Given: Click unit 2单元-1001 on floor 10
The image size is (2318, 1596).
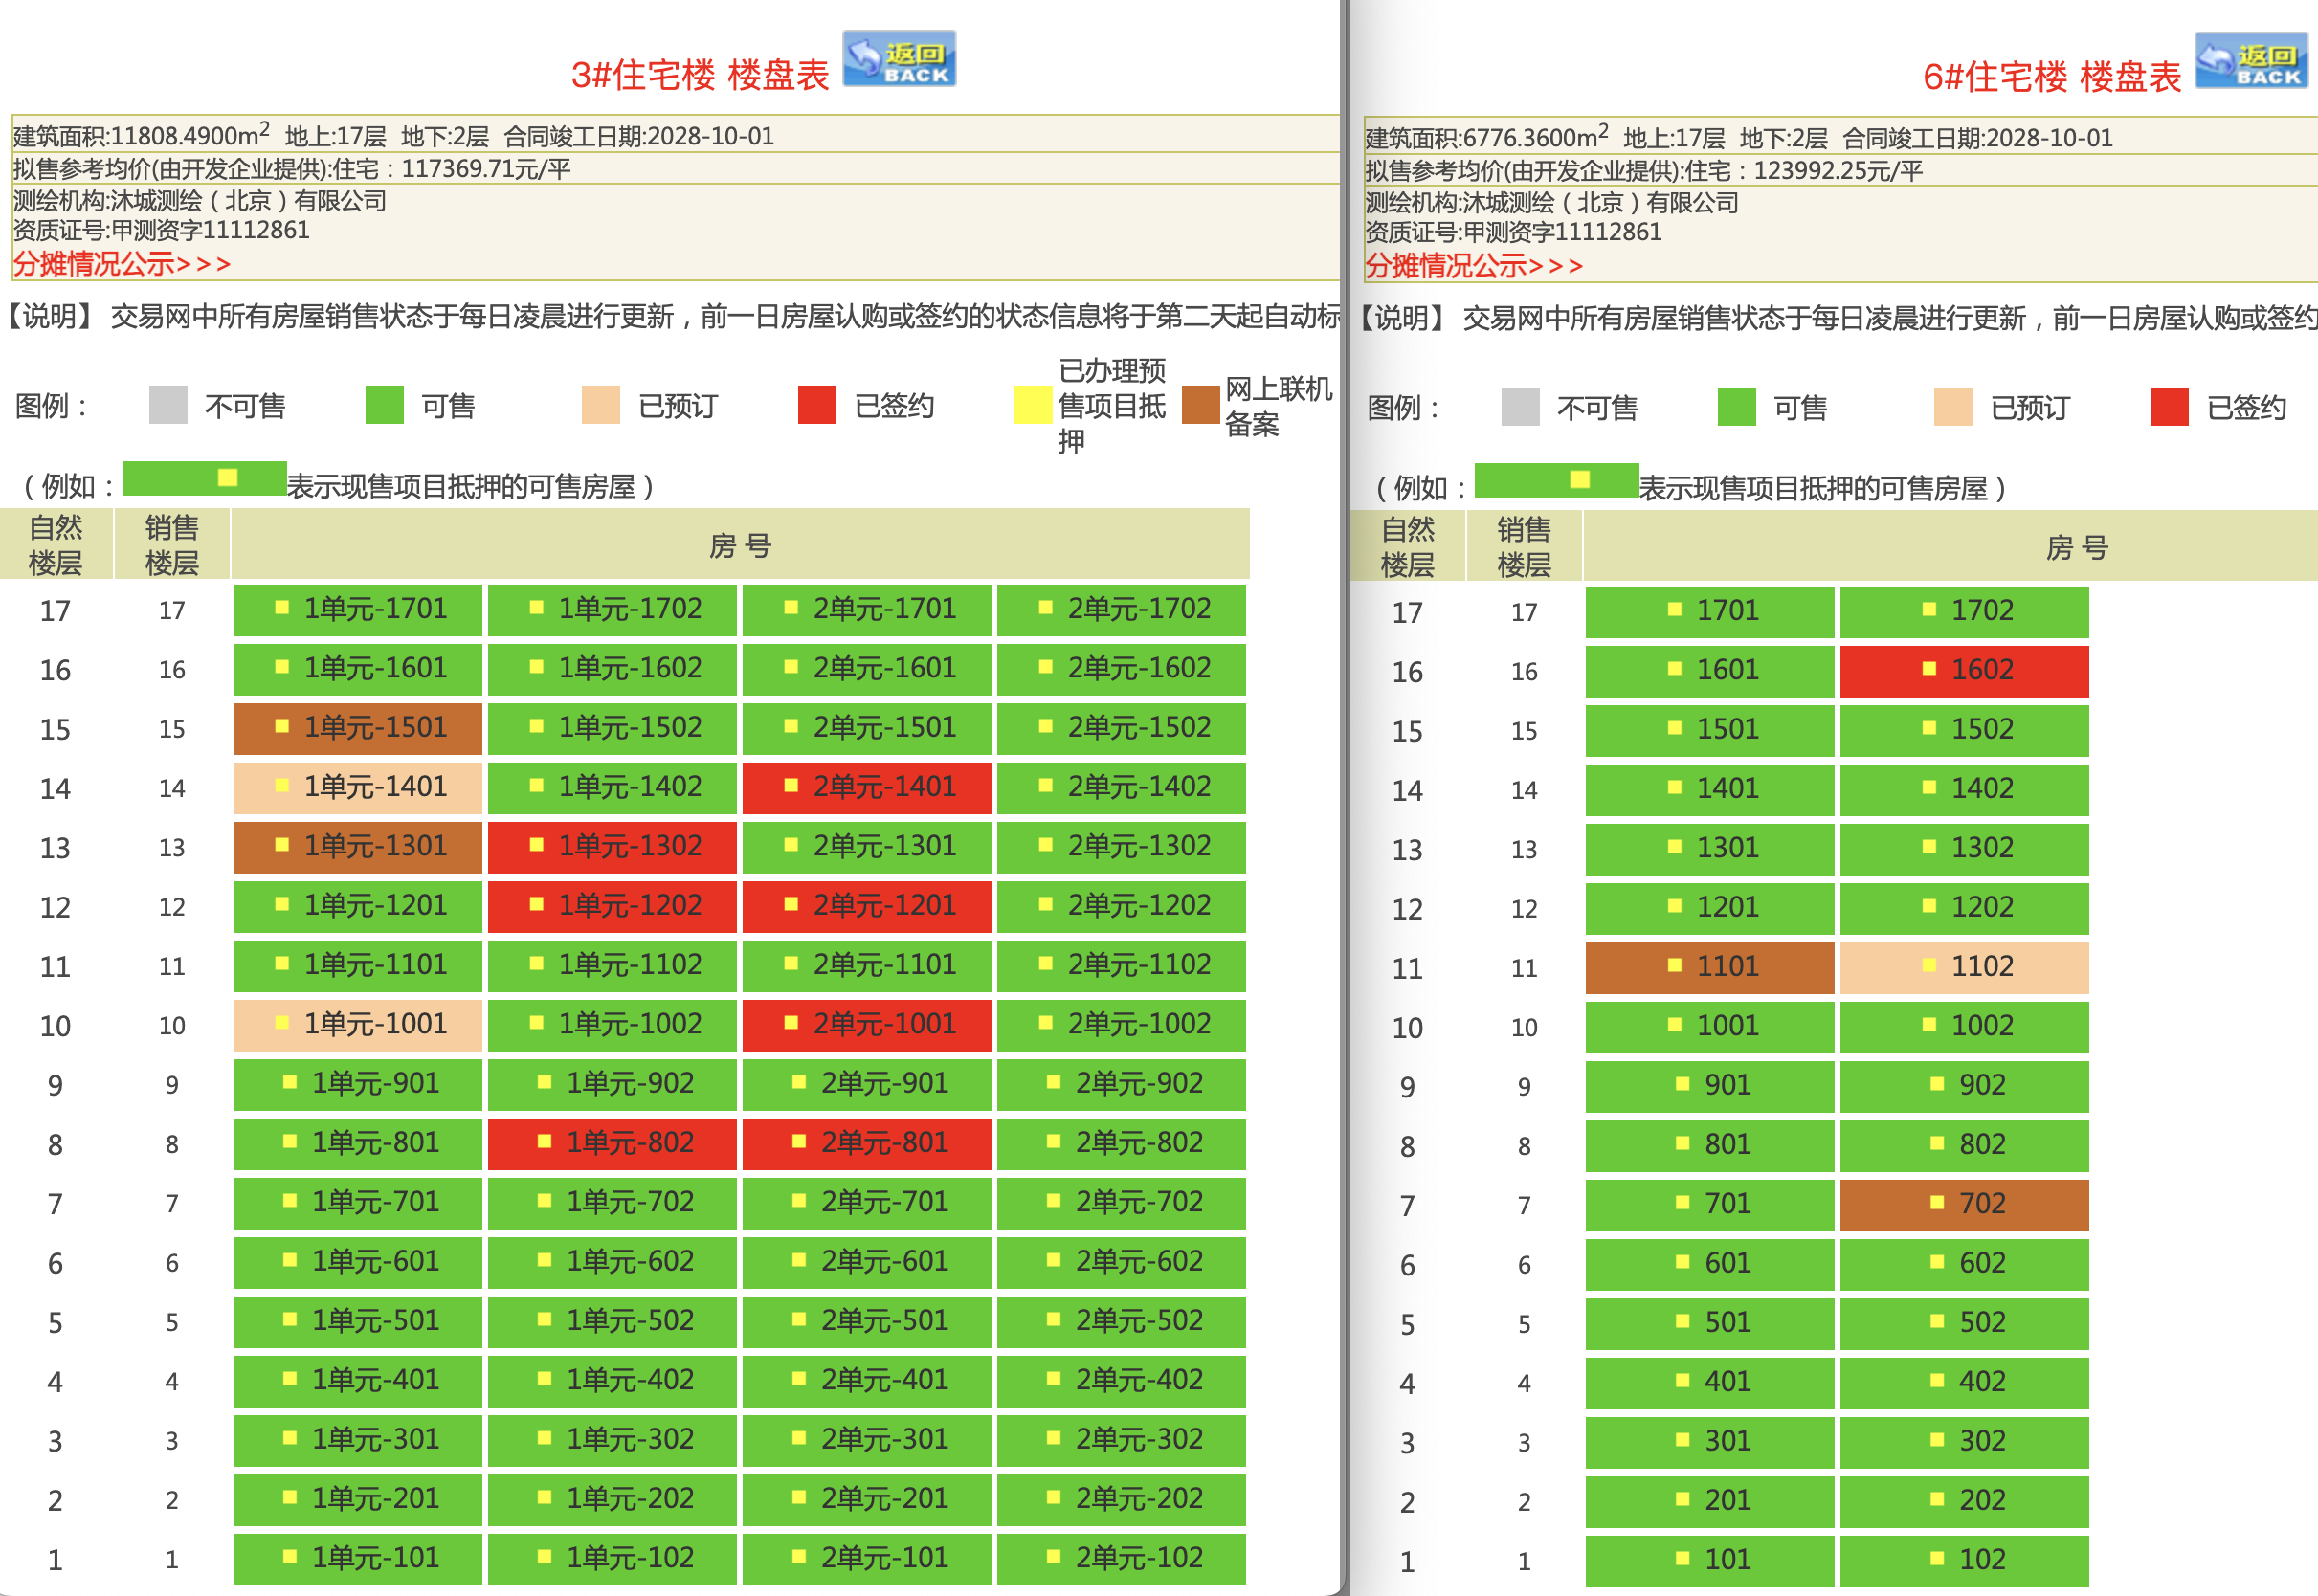Looking at the screenshot, I should (x=866, y=1024).
